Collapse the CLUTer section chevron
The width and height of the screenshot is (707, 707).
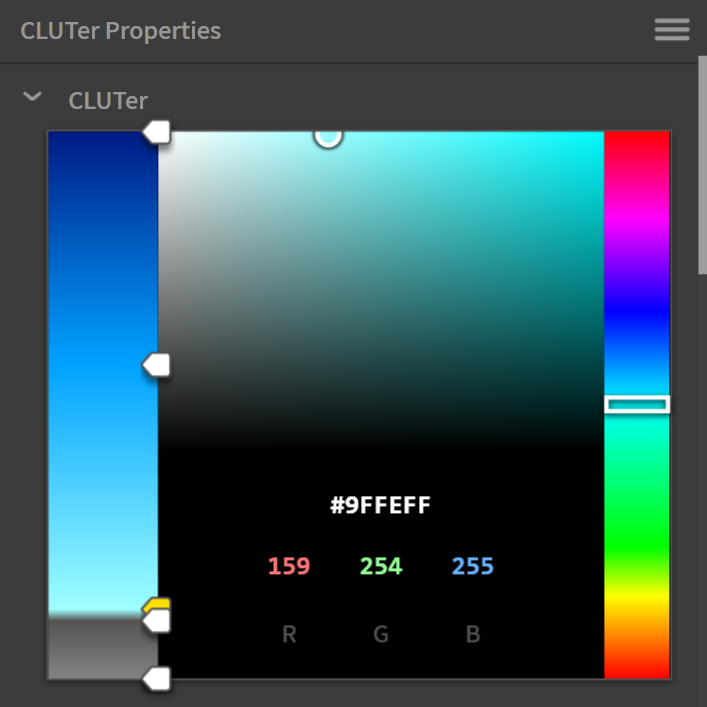pos(33,97)
